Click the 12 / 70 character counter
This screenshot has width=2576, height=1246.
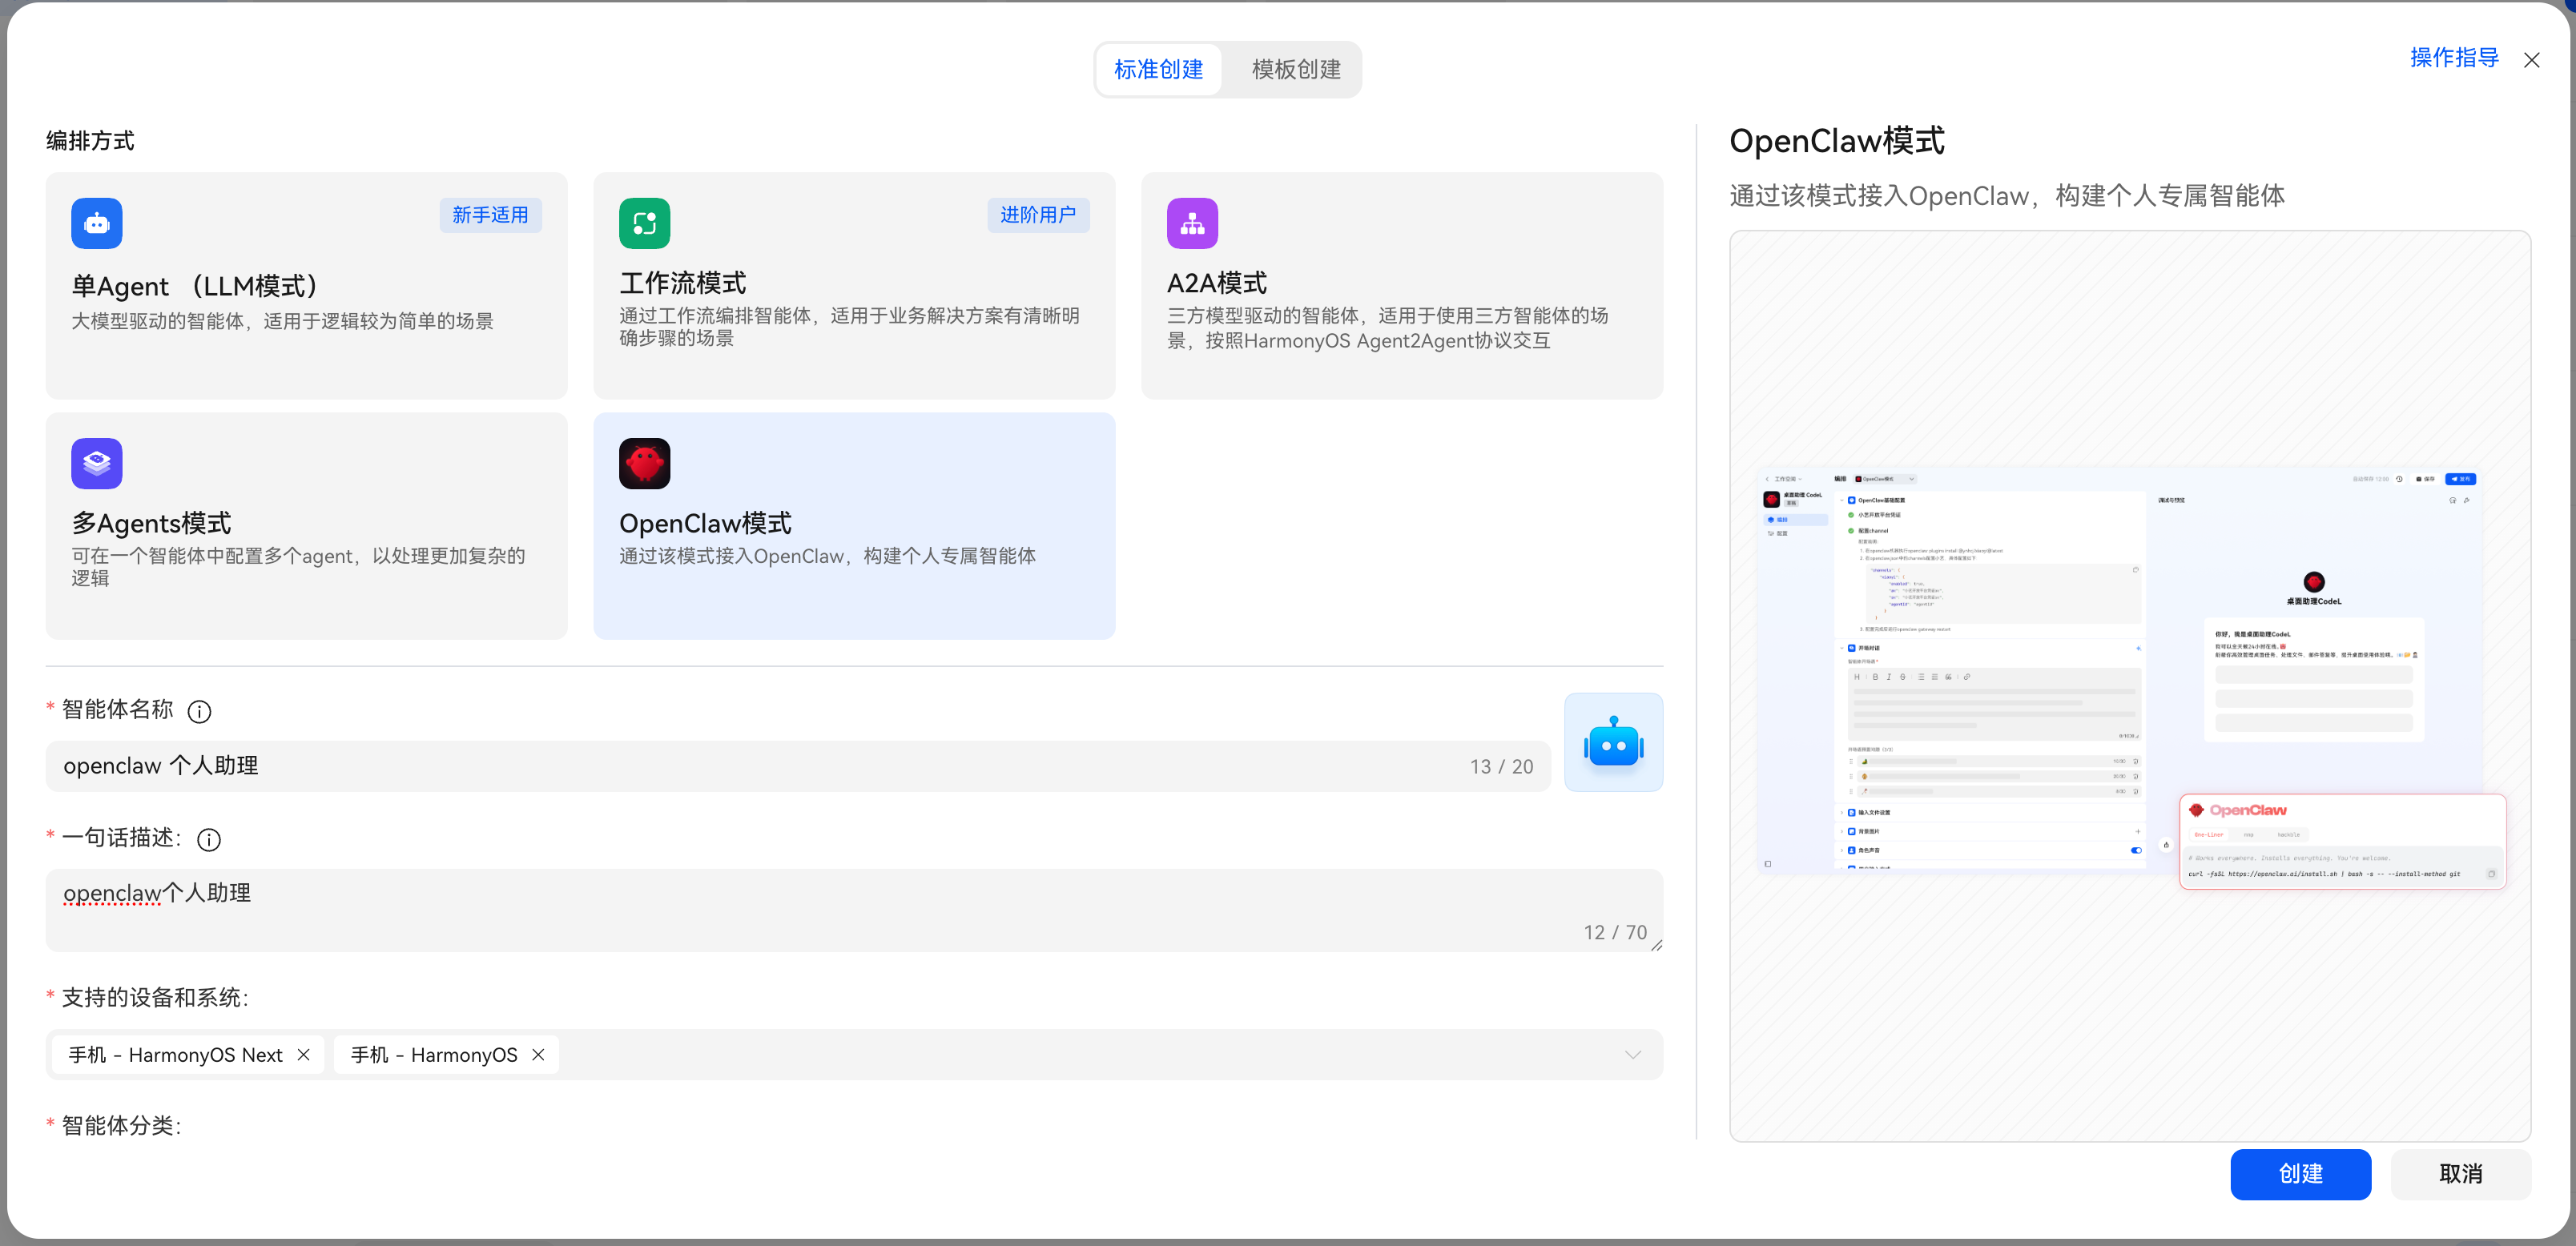pos(1615,932)
